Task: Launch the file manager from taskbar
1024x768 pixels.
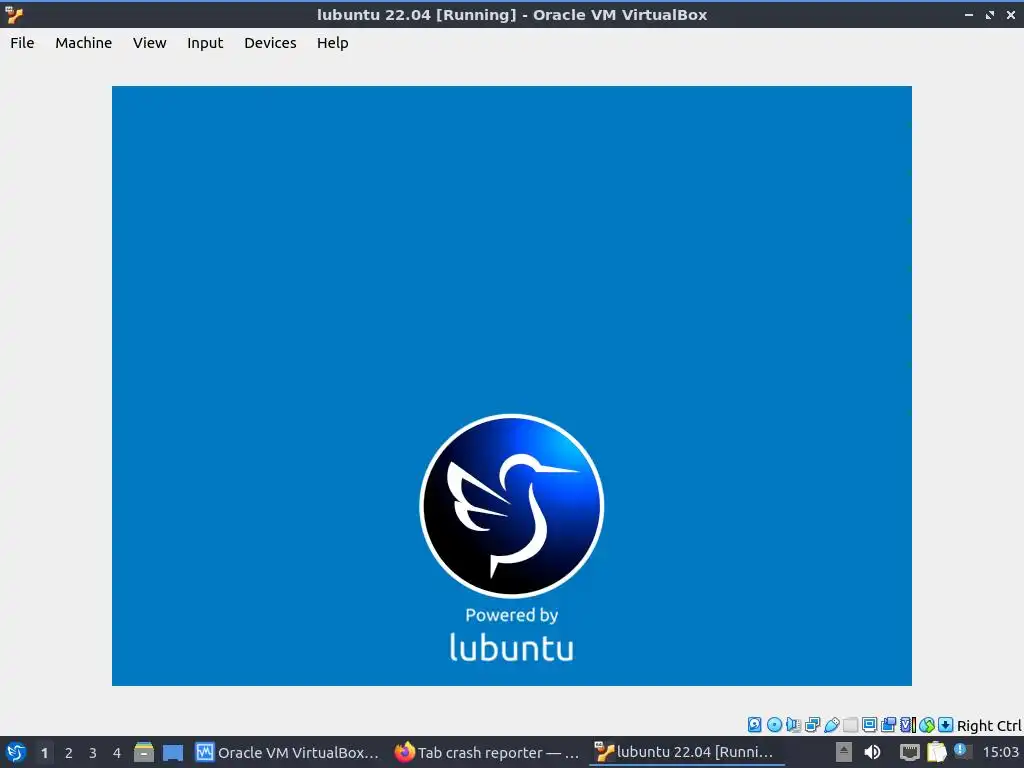Action: pyautogui.click(x=144, y=752)
